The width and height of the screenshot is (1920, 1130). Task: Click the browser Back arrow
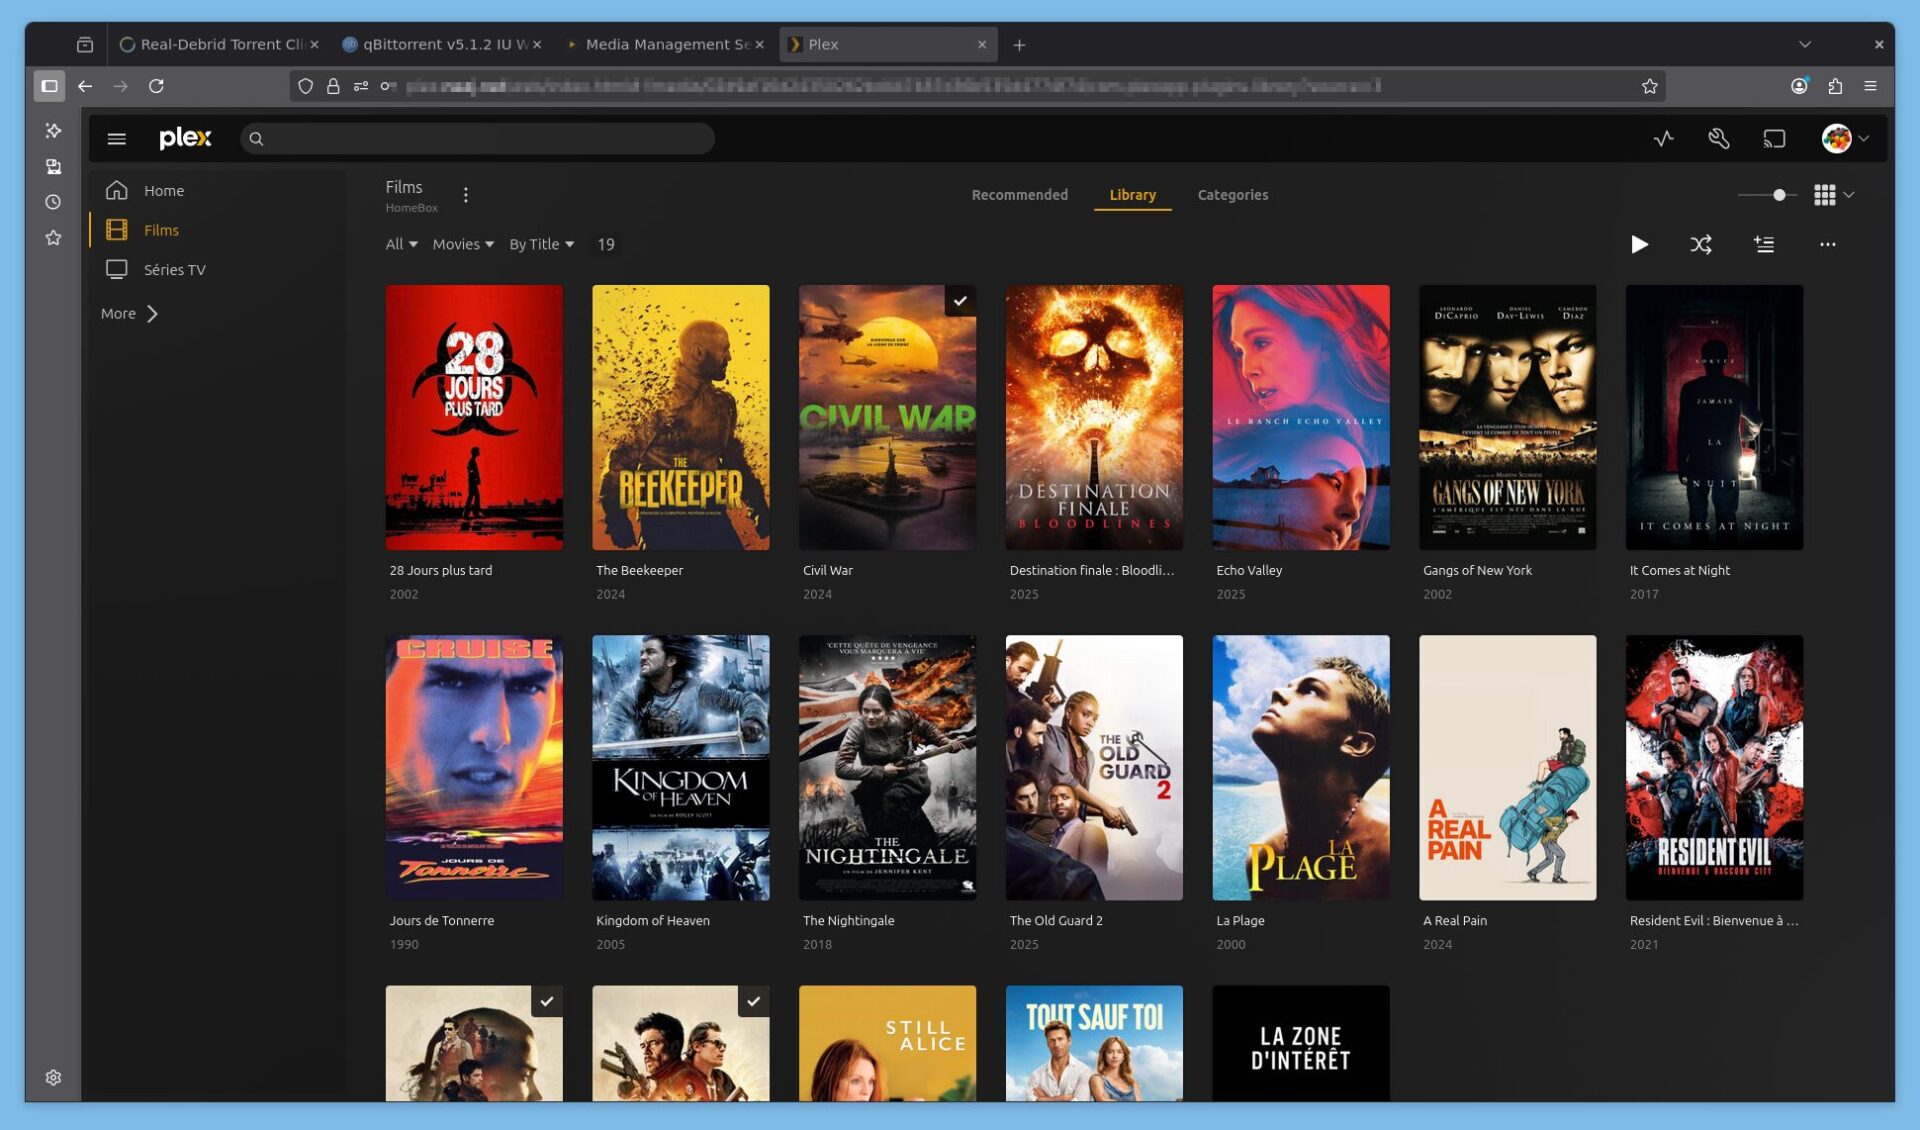[85, 86]
